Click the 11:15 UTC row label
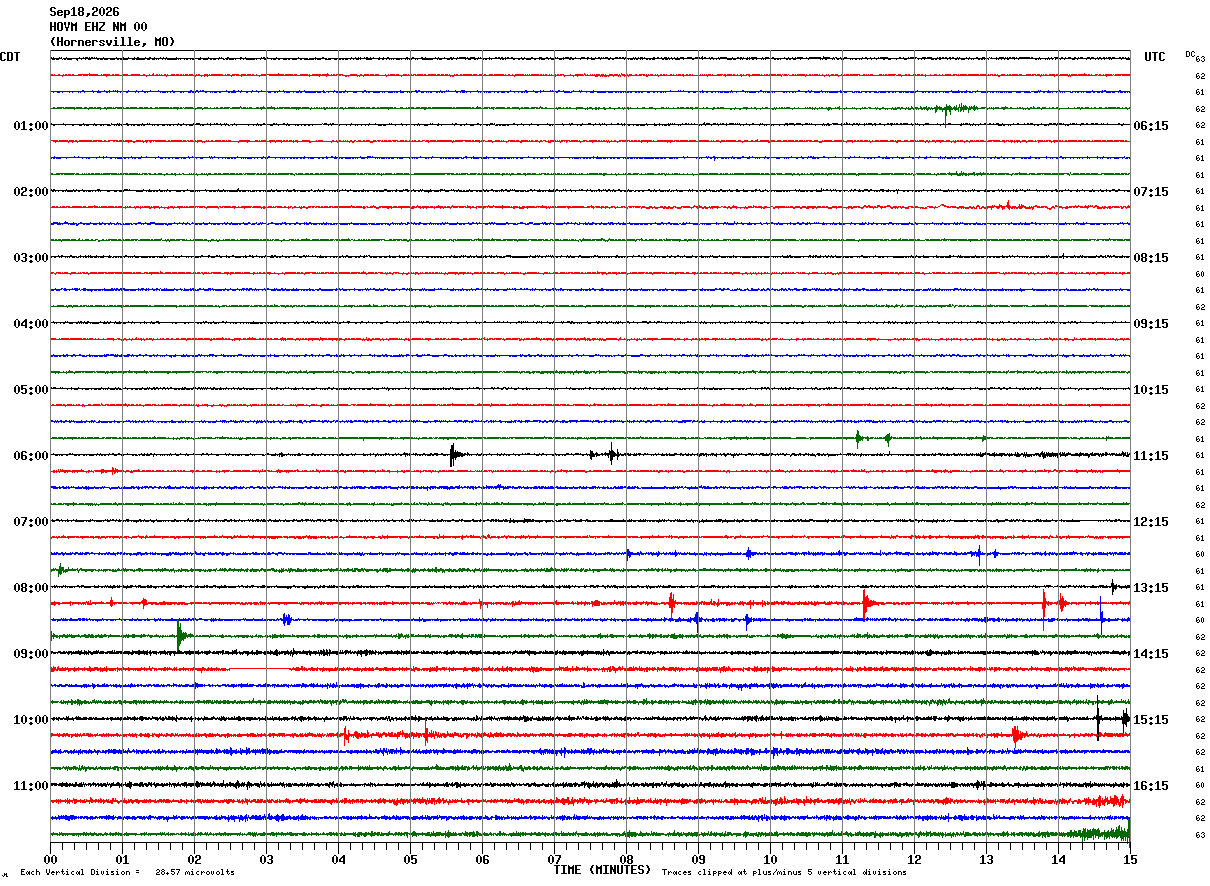Image resolution: width=1210 pixels, height=886 pixels. (1151, 456)
